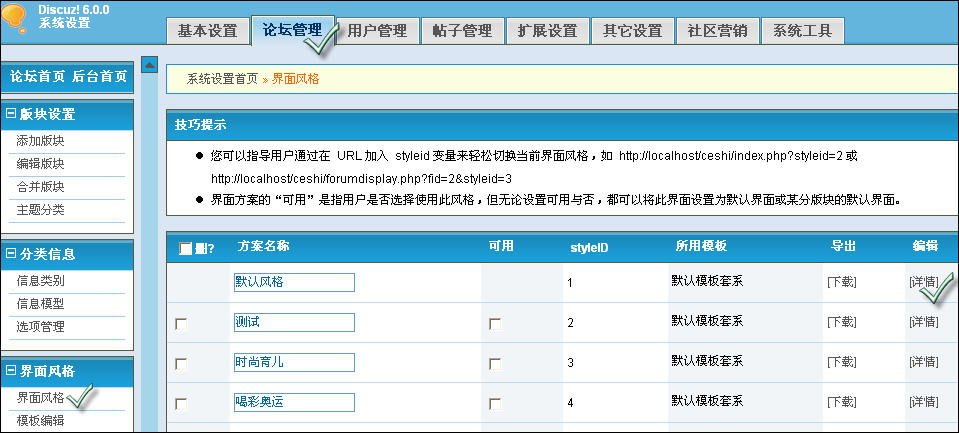Open 详情 for 测试 row
Screen dimensions: 959x433
pos(924,322)
